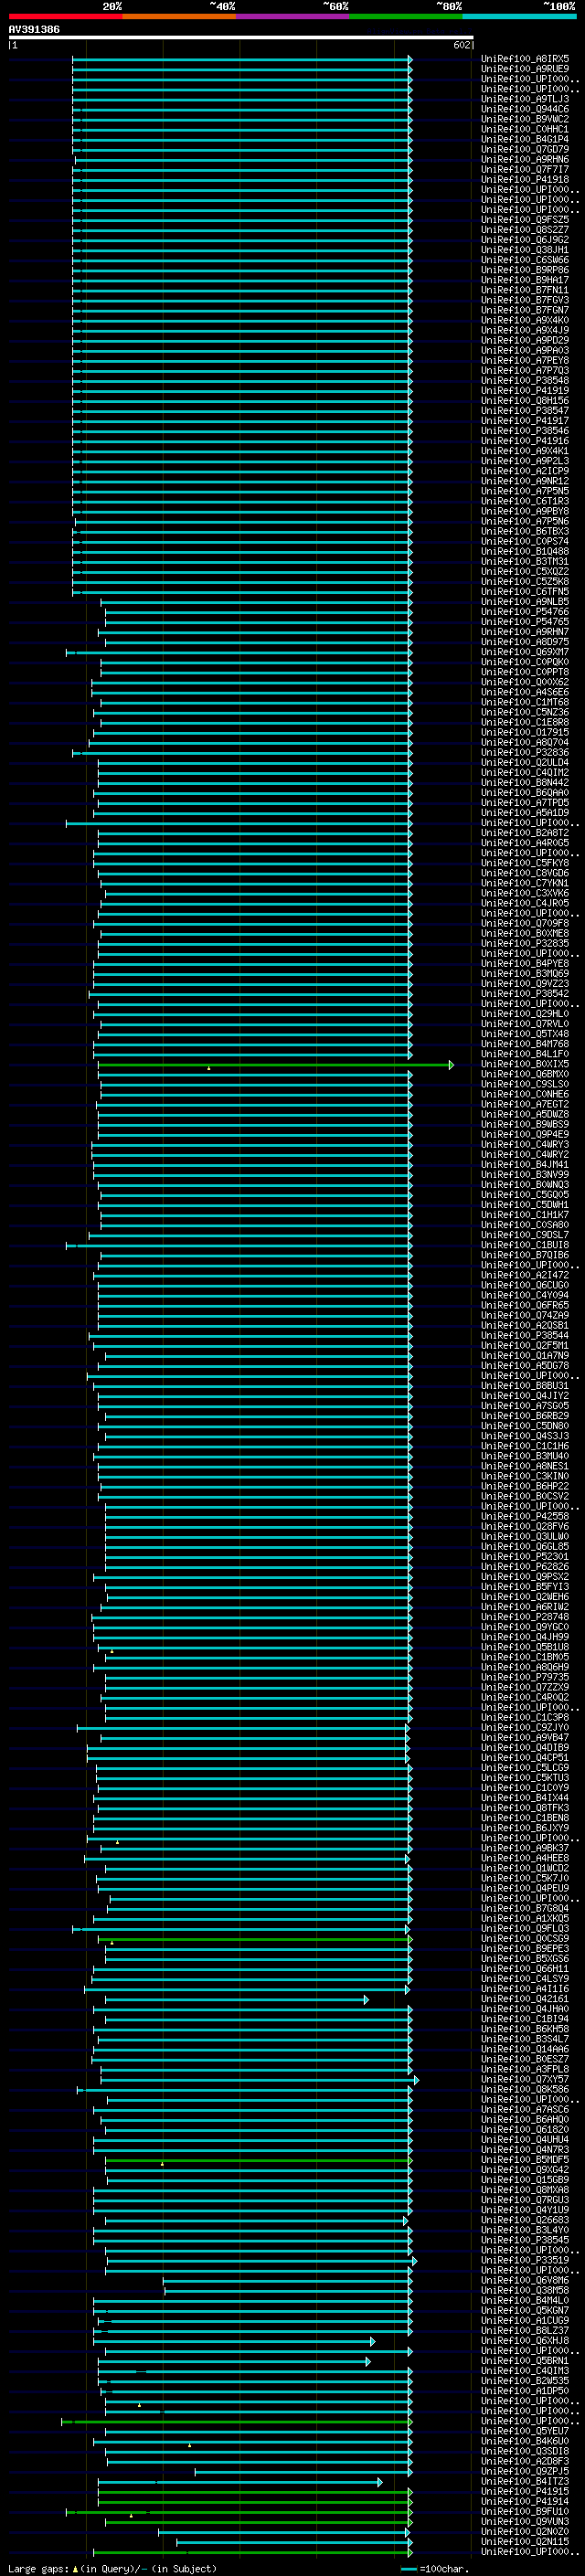Click the cyan ~100% legend segment

(519, 16)
